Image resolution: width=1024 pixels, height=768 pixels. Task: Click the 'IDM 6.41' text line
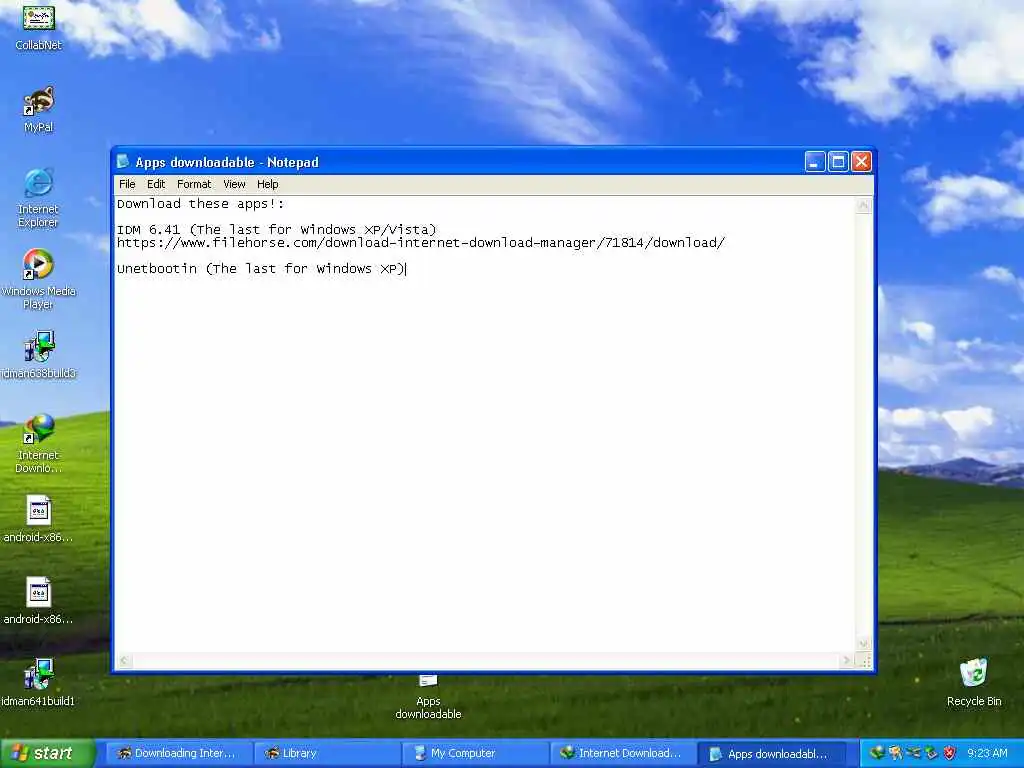pos(276,230)
